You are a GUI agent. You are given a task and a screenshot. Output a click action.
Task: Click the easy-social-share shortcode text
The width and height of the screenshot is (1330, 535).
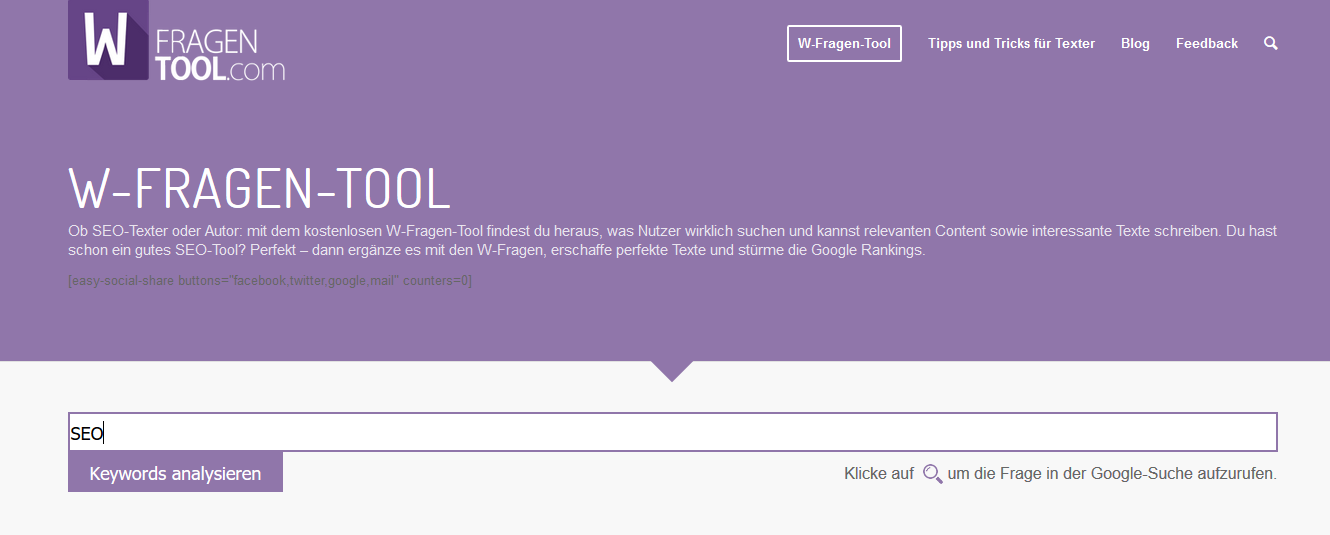(270, 281)
